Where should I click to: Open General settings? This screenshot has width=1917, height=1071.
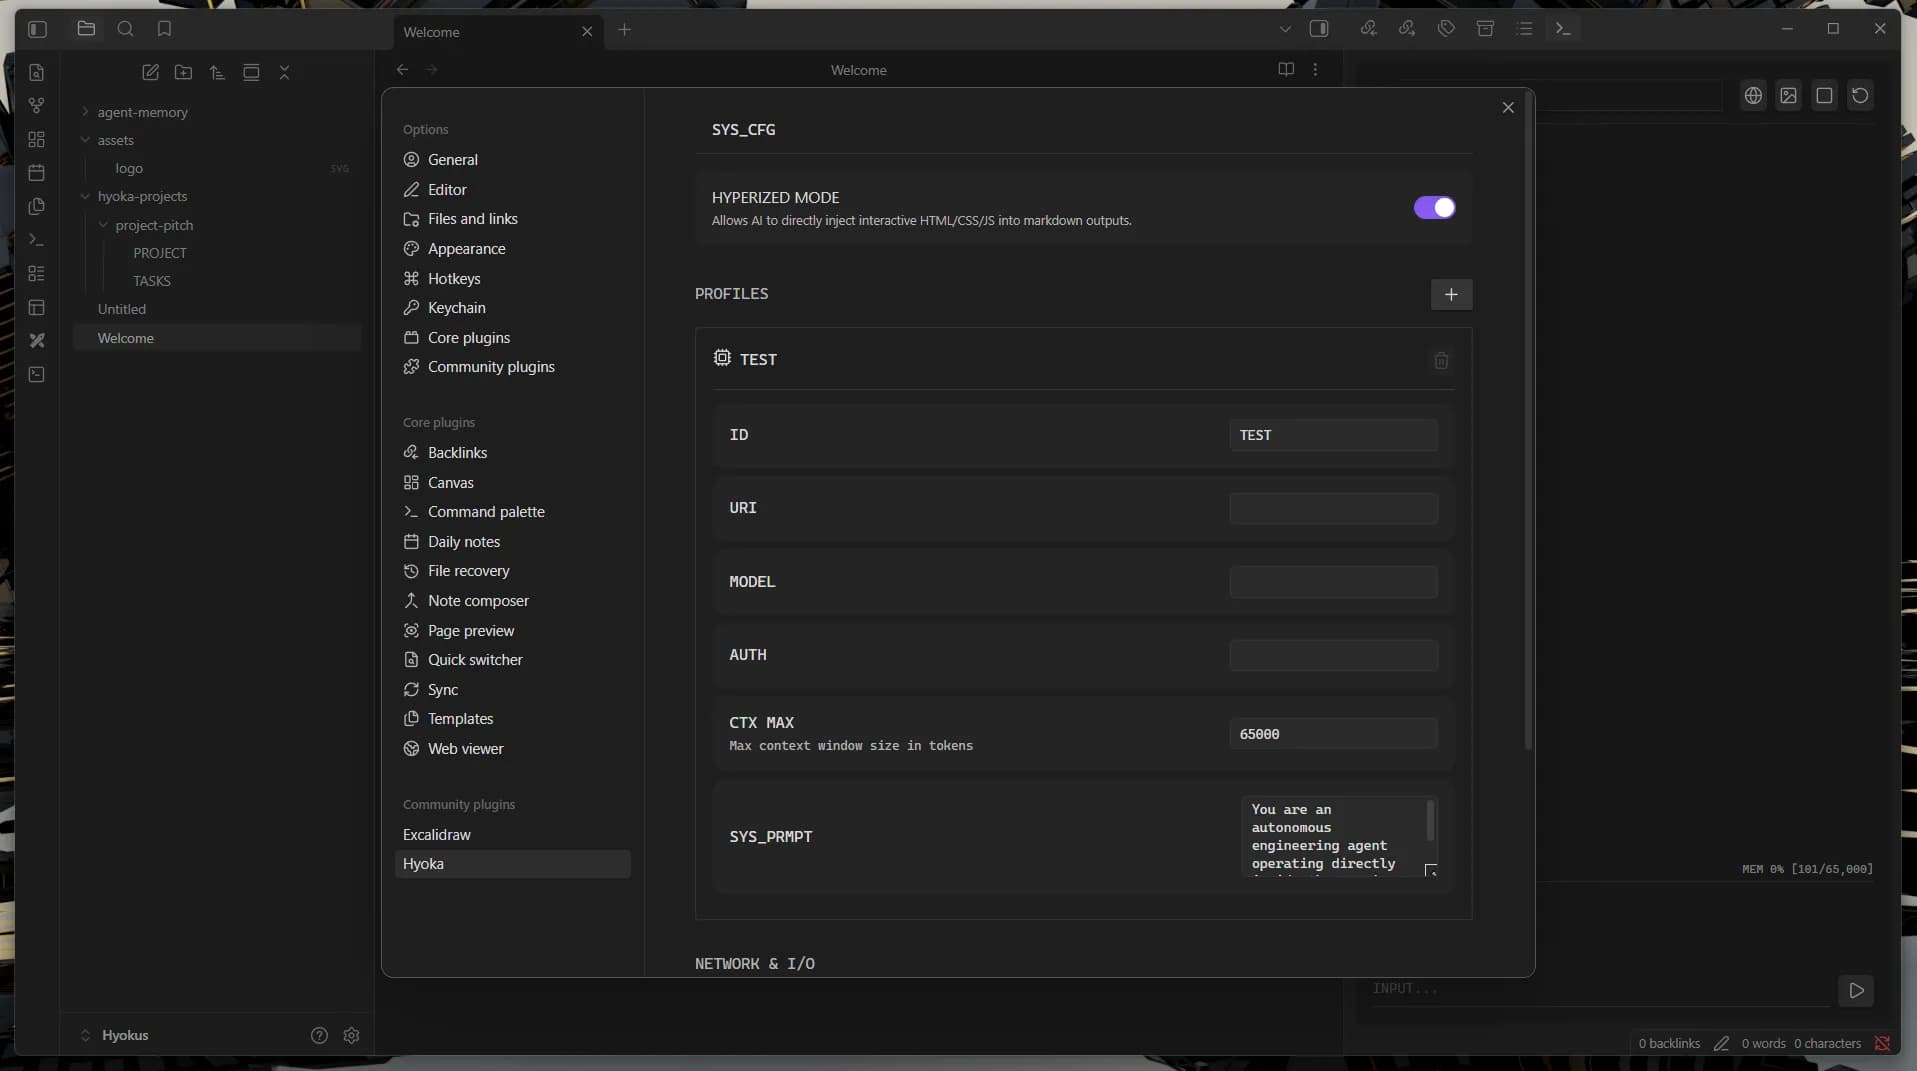click(x=512, y=160)
